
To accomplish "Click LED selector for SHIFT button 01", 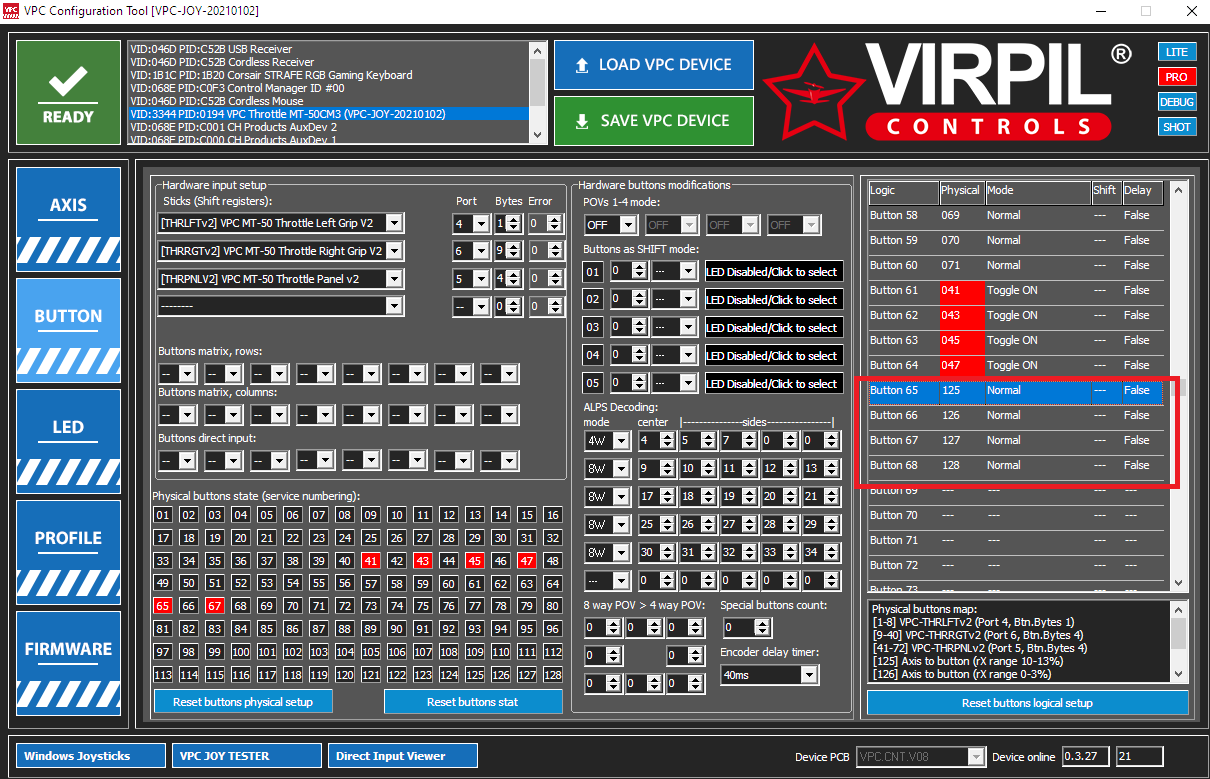I will pos(773,271).
